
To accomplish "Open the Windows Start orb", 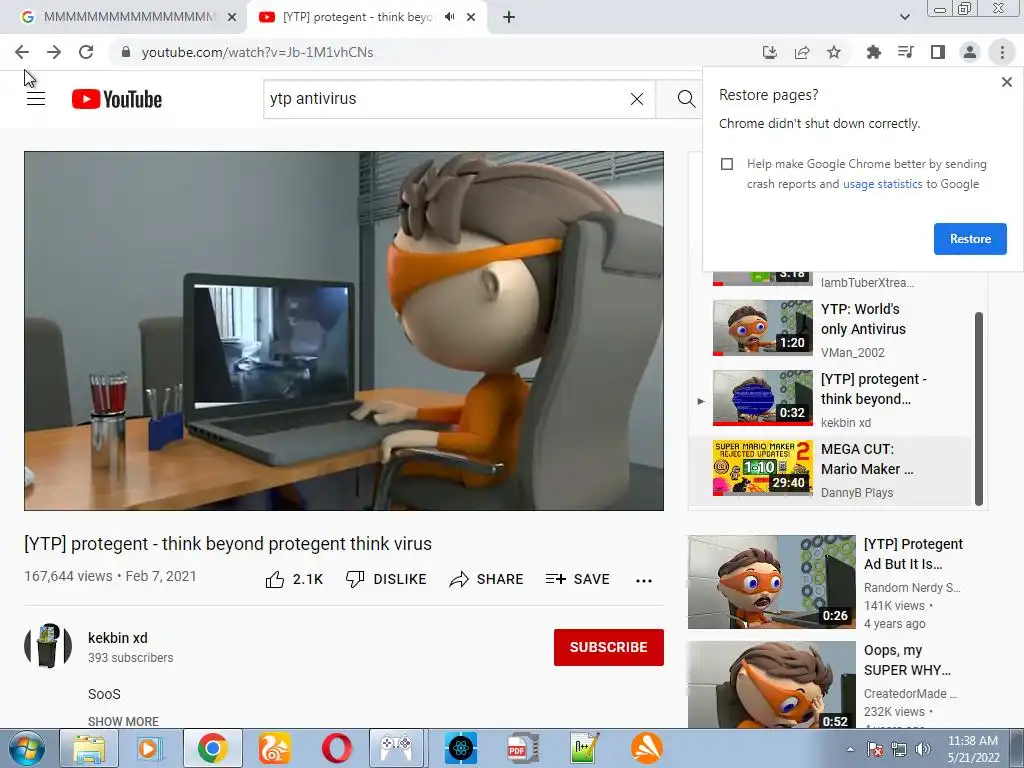I will [x=27, y=748].
